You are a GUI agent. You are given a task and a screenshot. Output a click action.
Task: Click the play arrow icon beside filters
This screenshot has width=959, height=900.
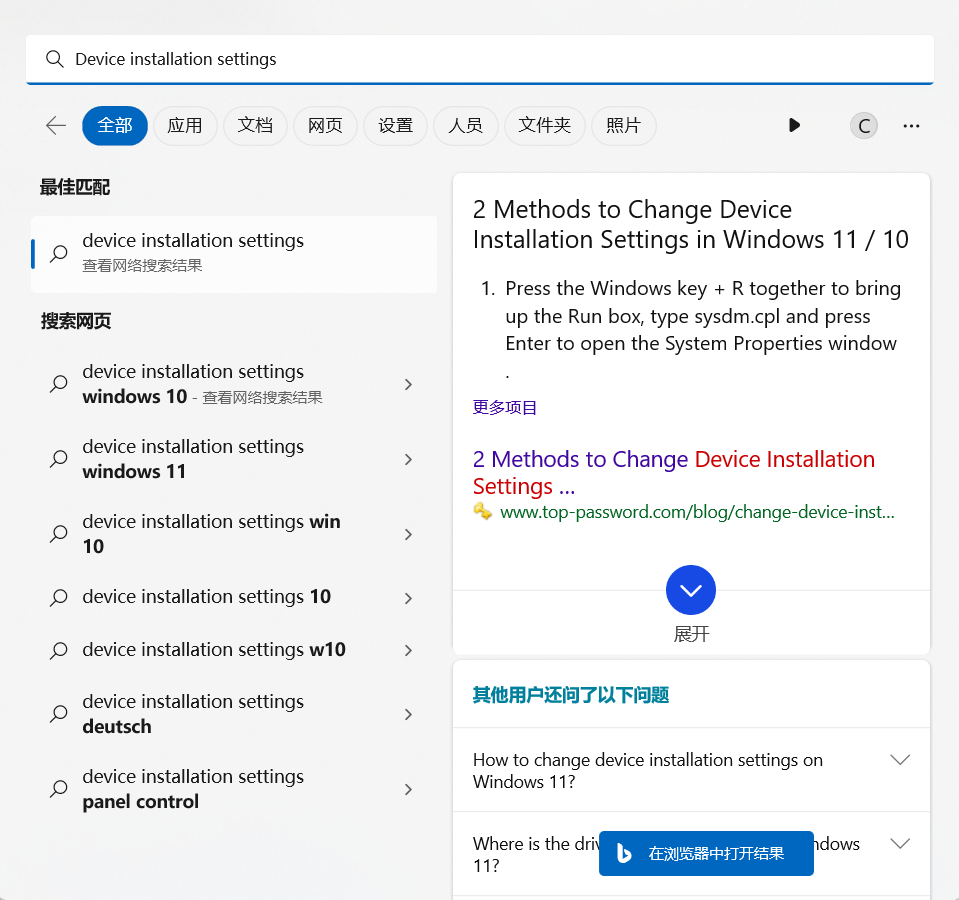(x=794, y=125)
